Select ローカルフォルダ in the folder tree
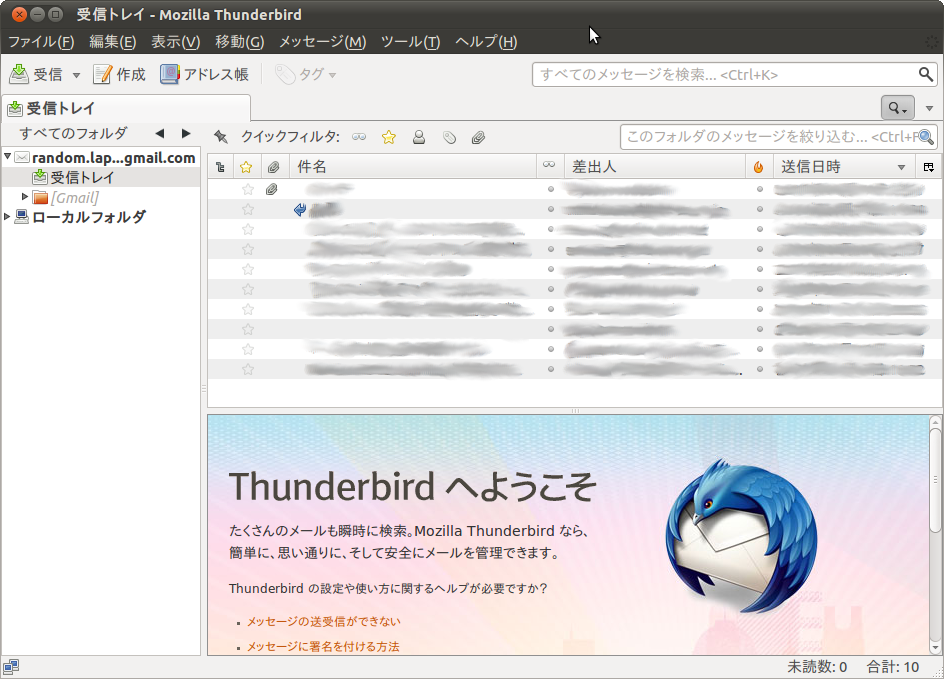Viewport: 944px width, 679px height. pos(89,217)
